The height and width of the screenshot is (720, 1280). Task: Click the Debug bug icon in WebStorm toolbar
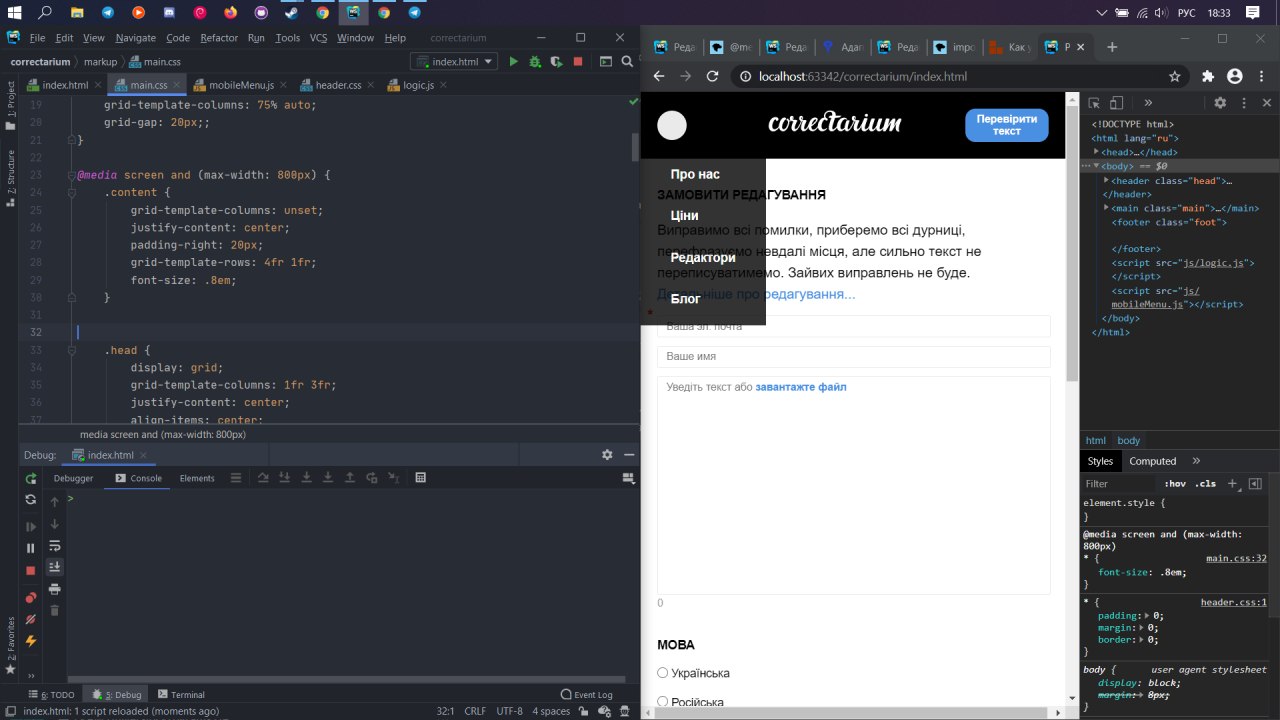pos(535,62)
